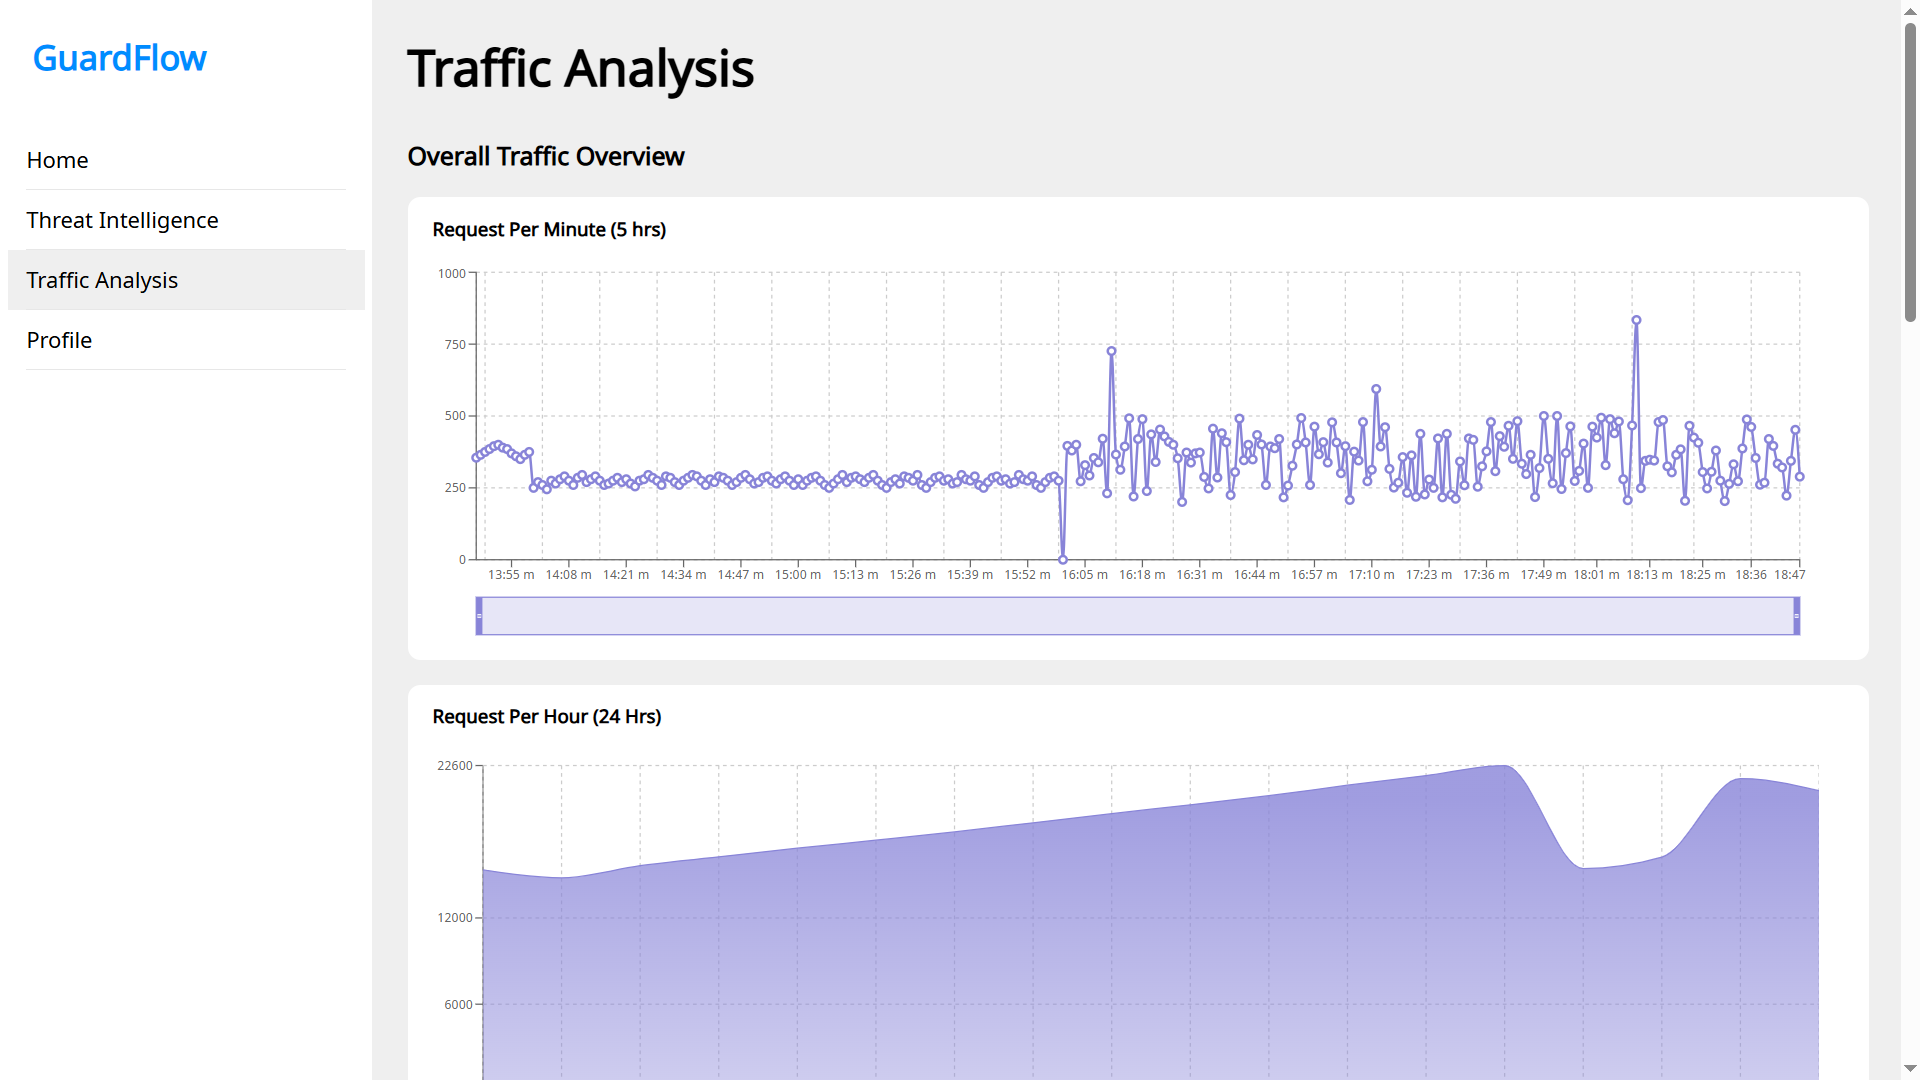
Task: Click the 16:05 m axis label
Action: point(1084,575)
